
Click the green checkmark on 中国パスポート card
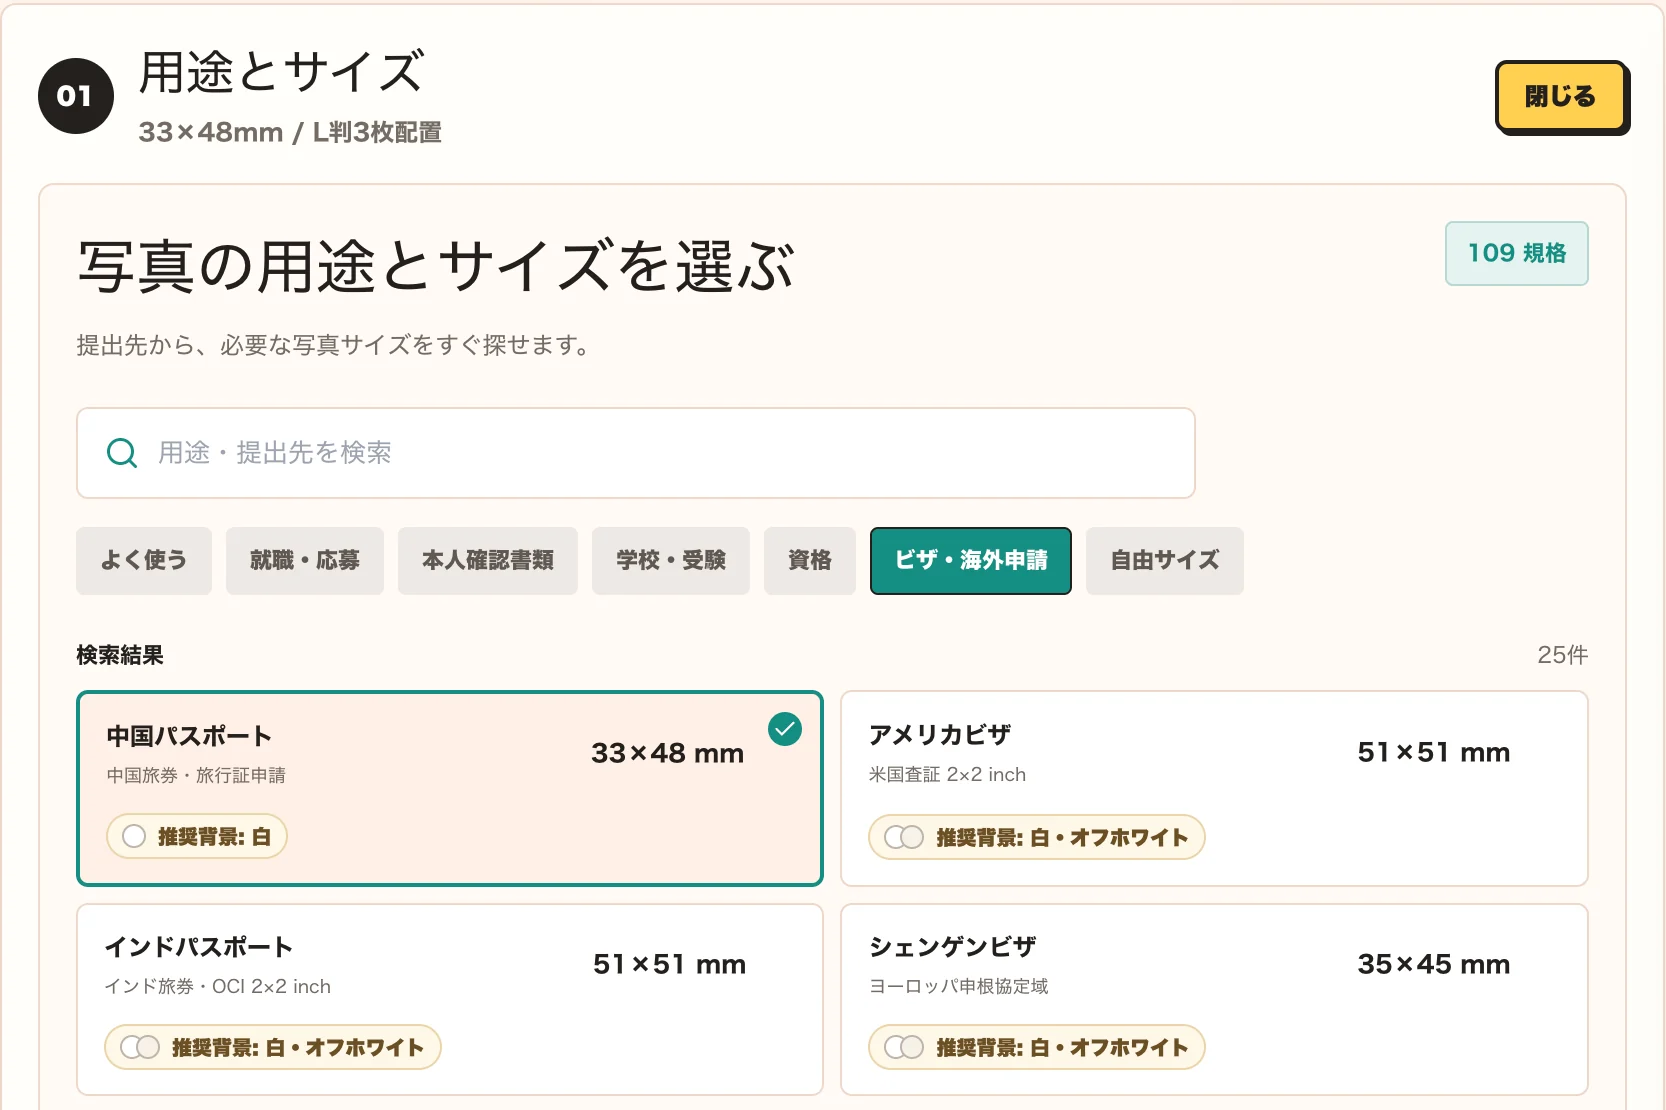click(x=785, y=729)
